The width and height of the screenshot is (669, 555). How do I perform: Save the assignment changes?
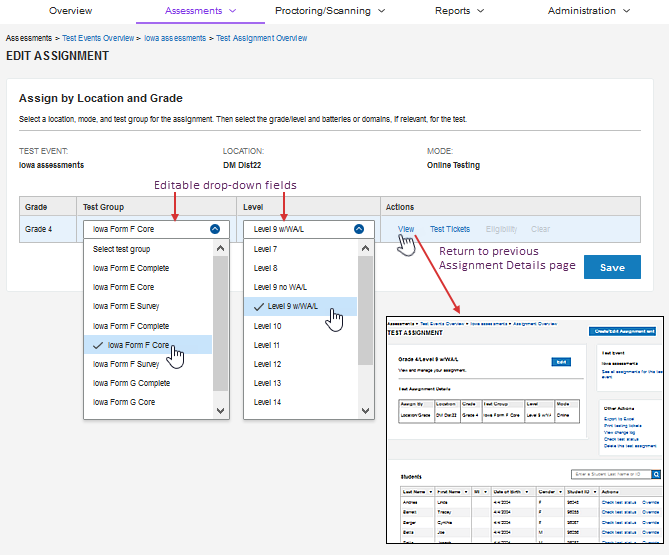point(612,267)
